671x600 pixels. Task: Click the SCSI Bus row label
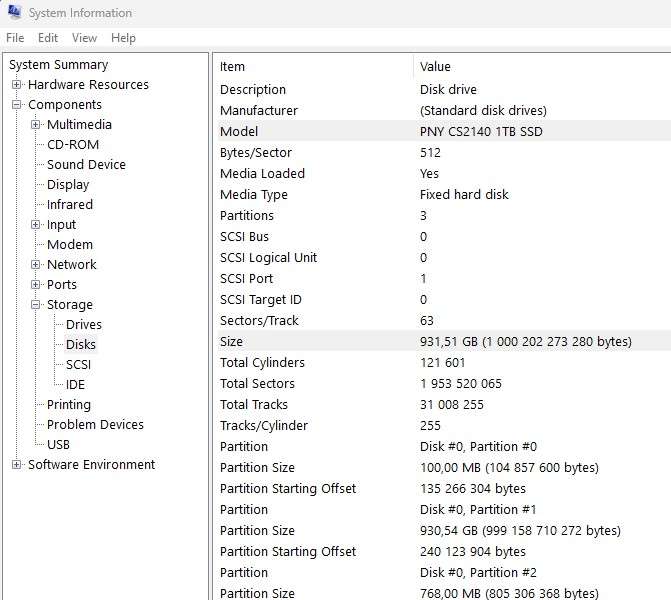click(244, 236)
